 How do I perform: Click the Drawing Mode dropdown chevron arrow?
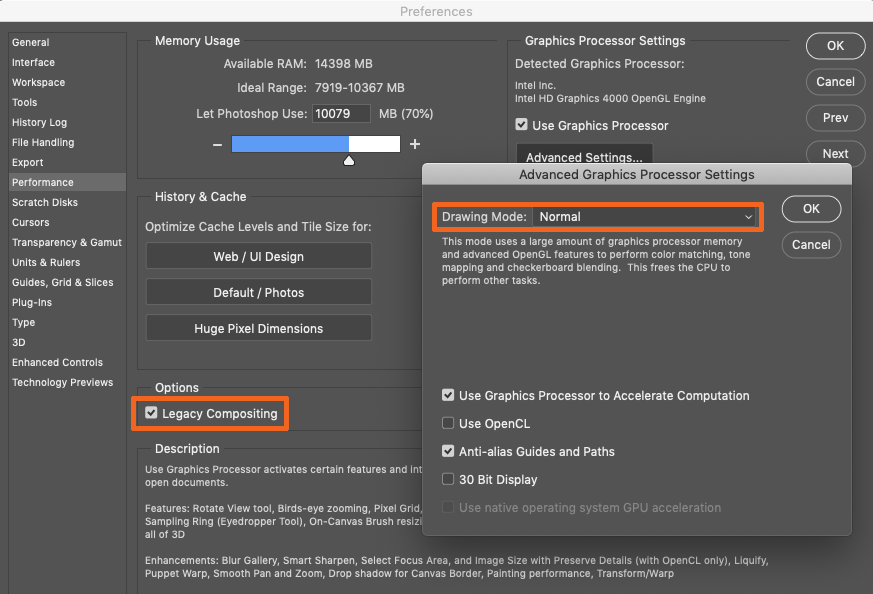tap(748, 217)
